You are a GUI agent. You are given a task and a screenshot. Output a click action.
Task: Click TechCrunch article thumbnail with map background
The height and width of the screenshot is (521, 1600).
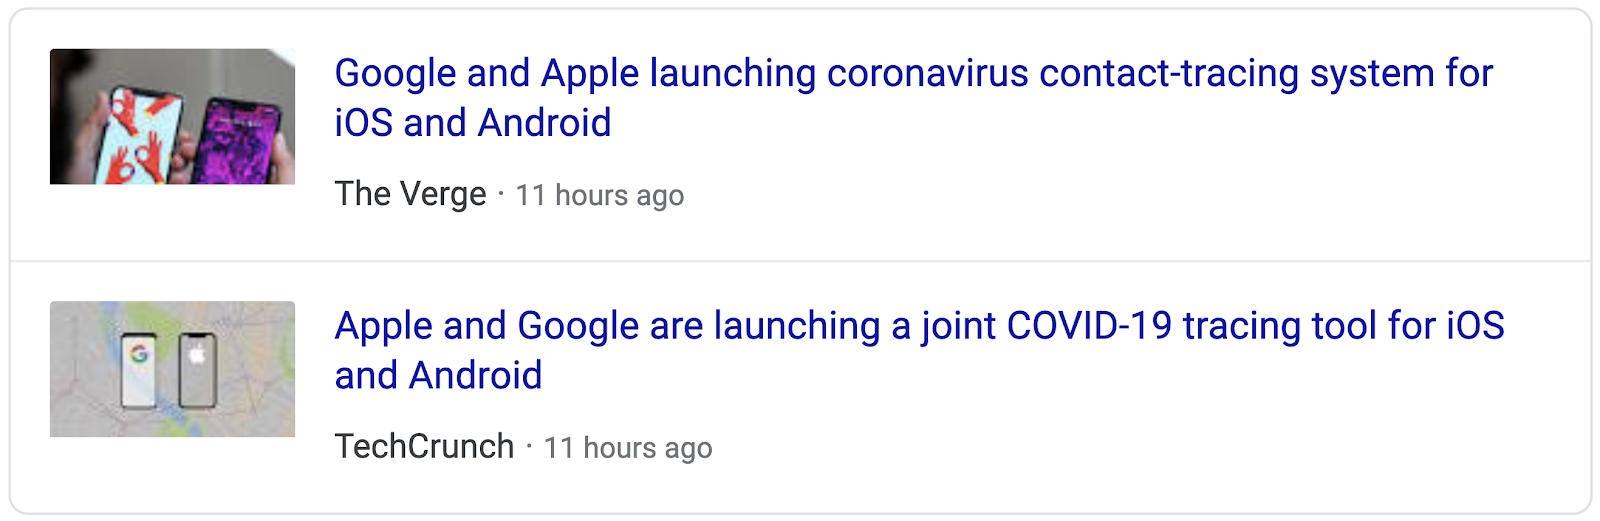tap(172, 369)
